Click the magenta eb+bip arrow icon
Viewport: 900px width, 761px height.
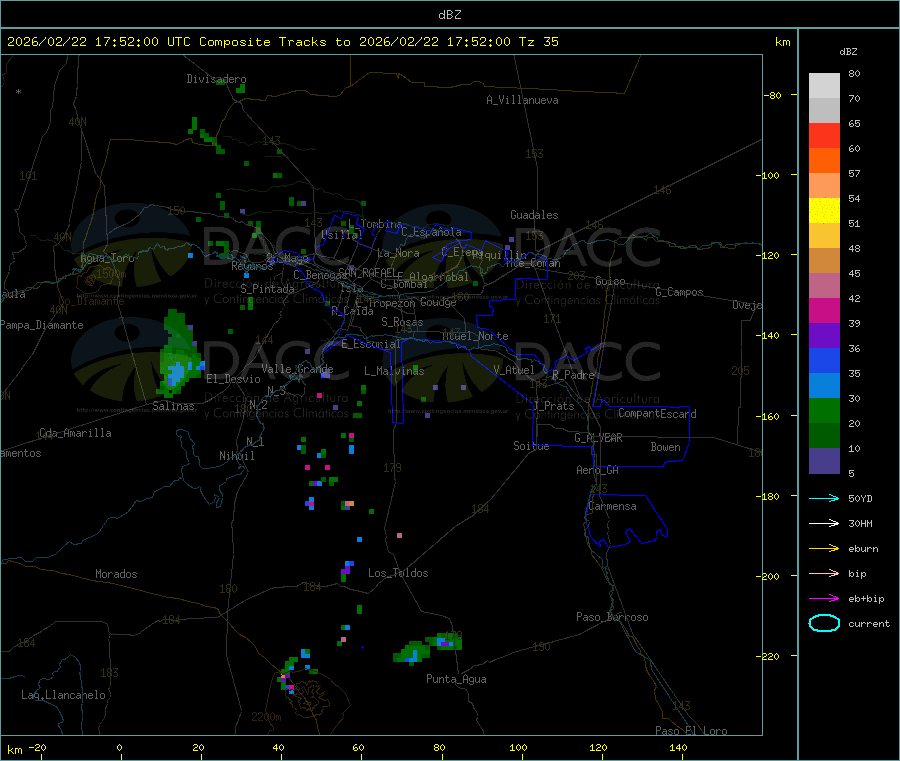click(824, 599)
